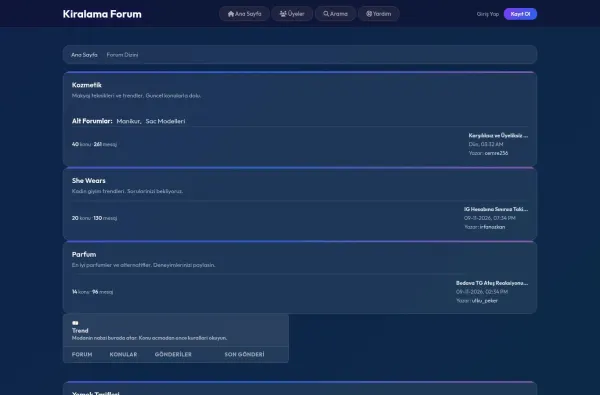600x395 pixels.
Task: Open the Kiralama Forum logo link
Action: [x=102, y=14]
